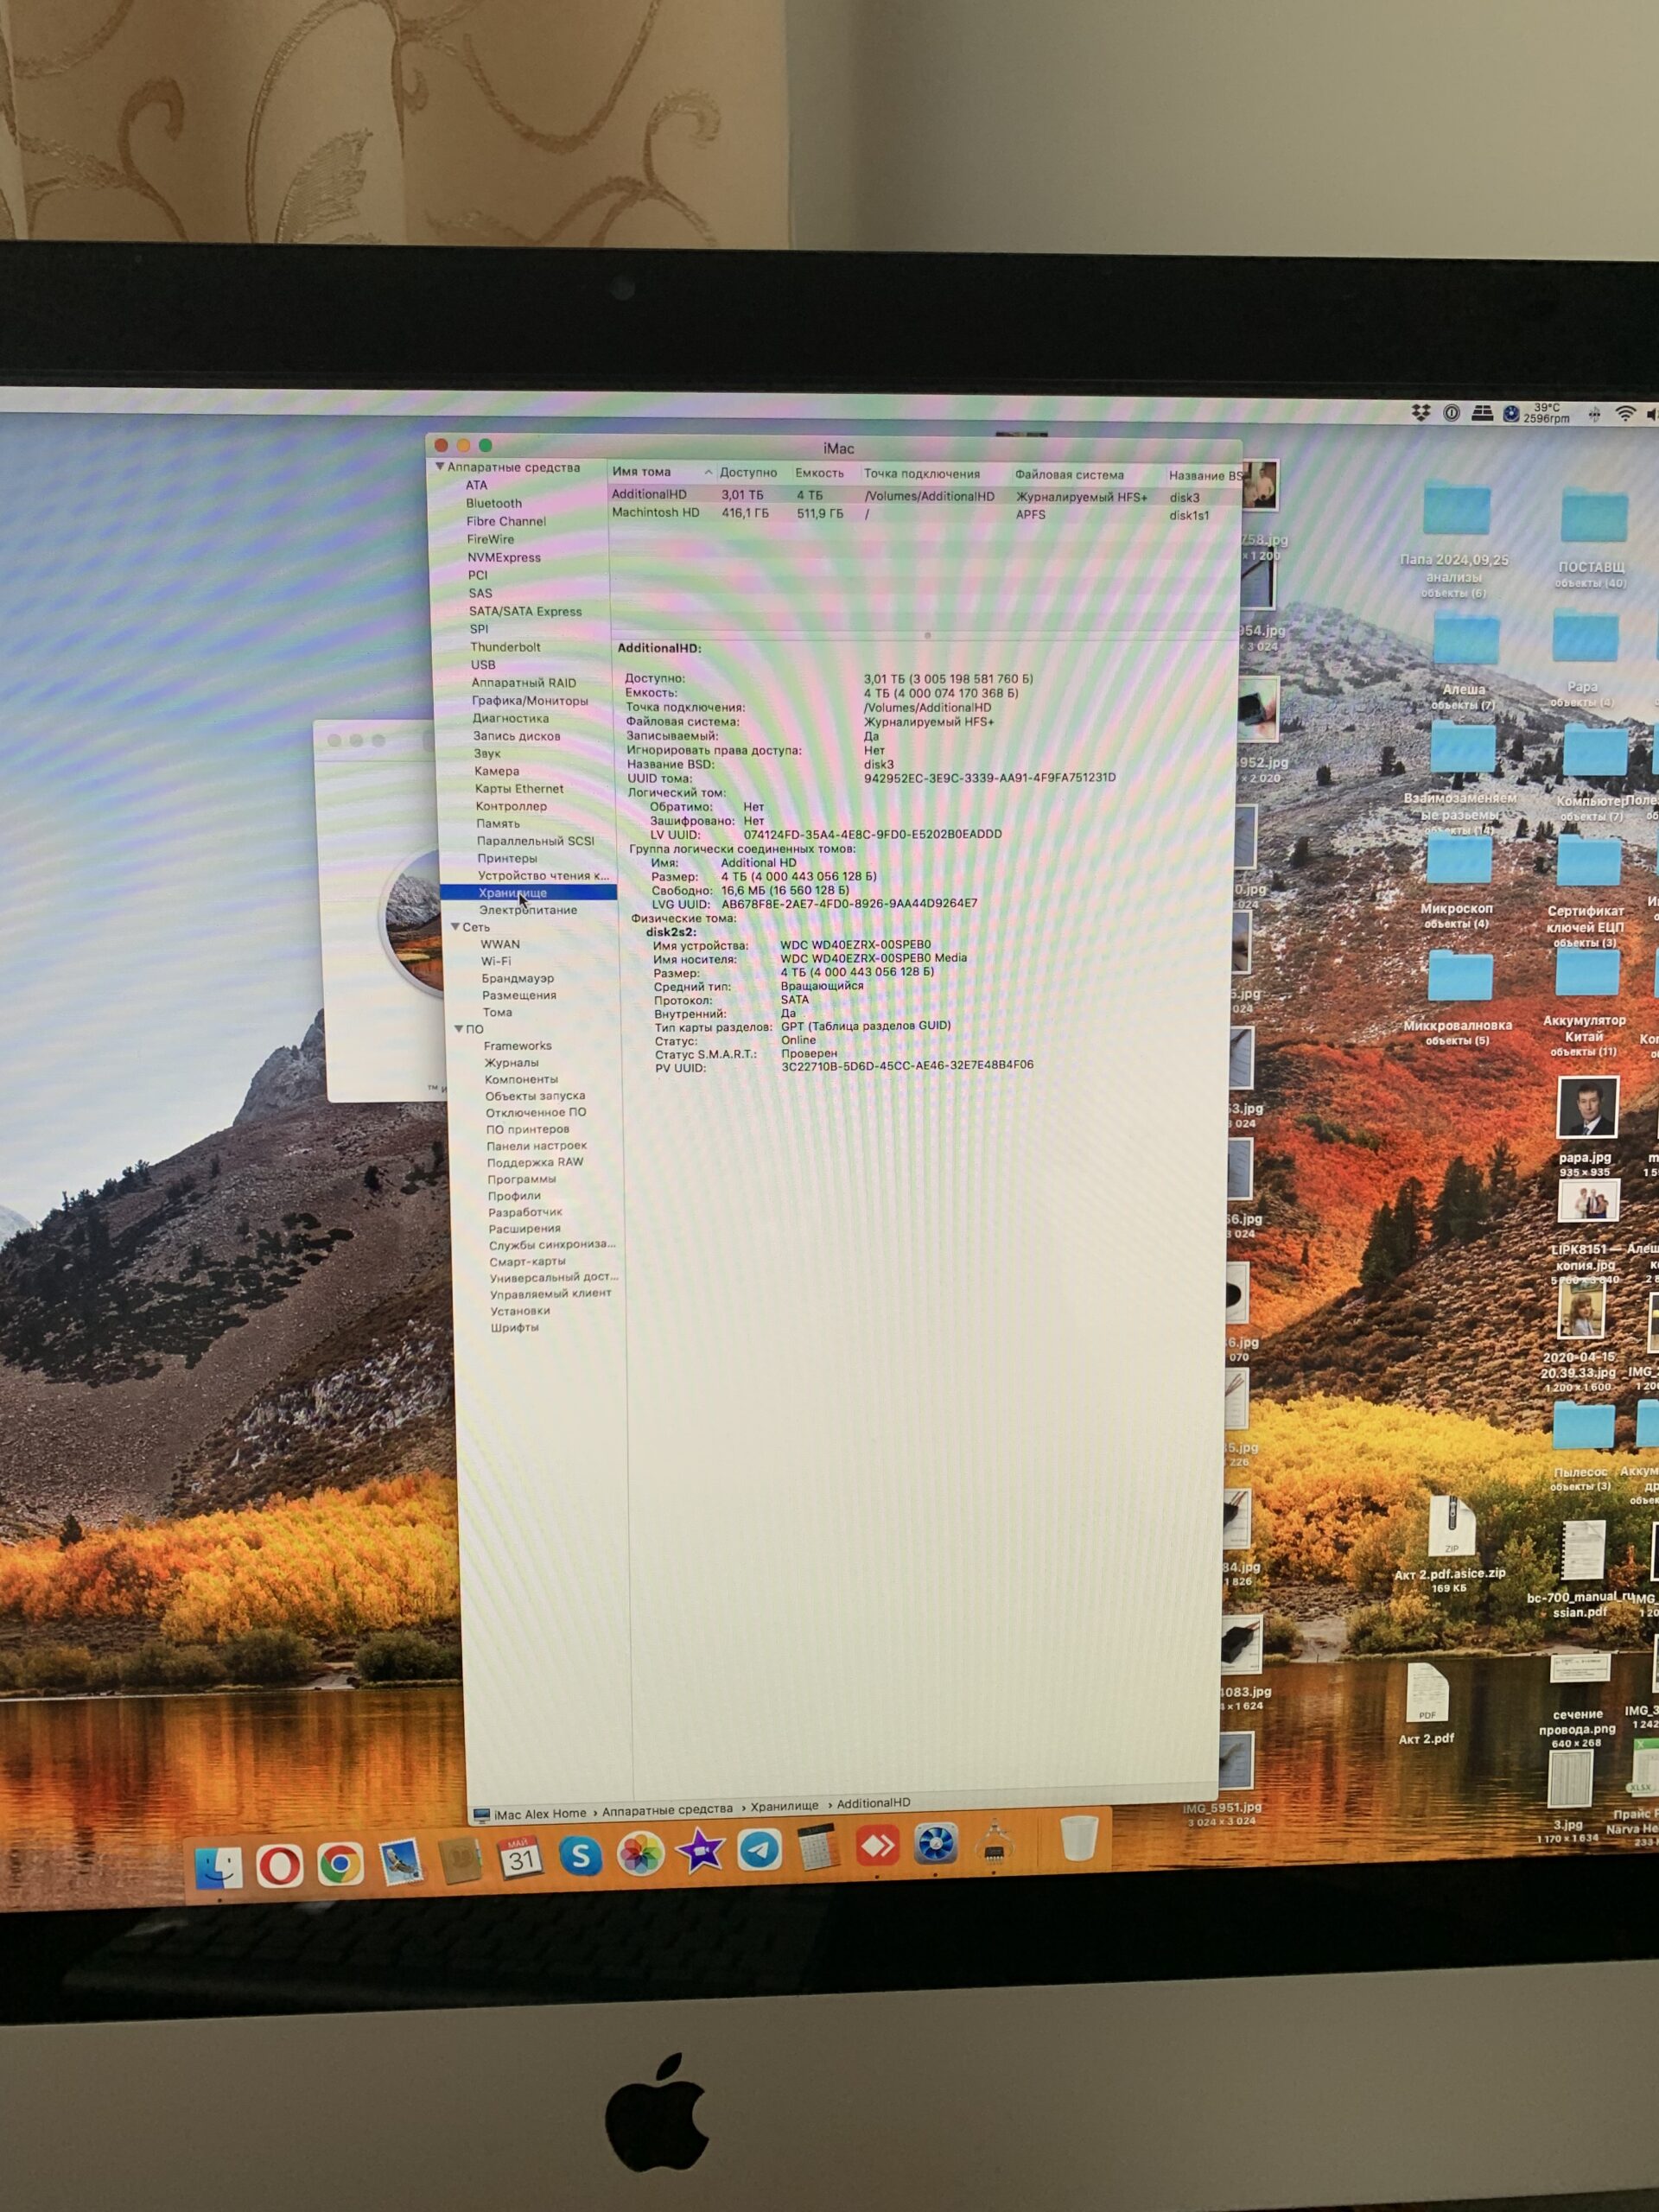Select ATA in the sidebar
The image size is (1659, 2212).
coord(477,485)
